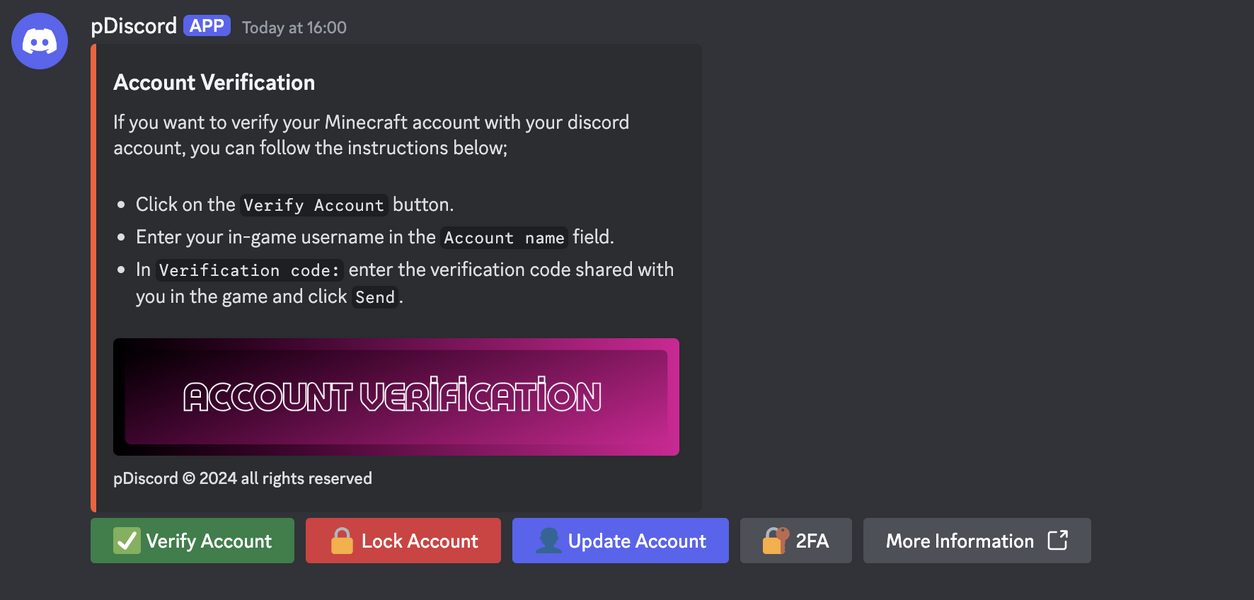Image resolution: width=1254 pixels, height=600 pixels.
Task: Click the person silhouette icon on Update Account
Action: tap(548, 541)
